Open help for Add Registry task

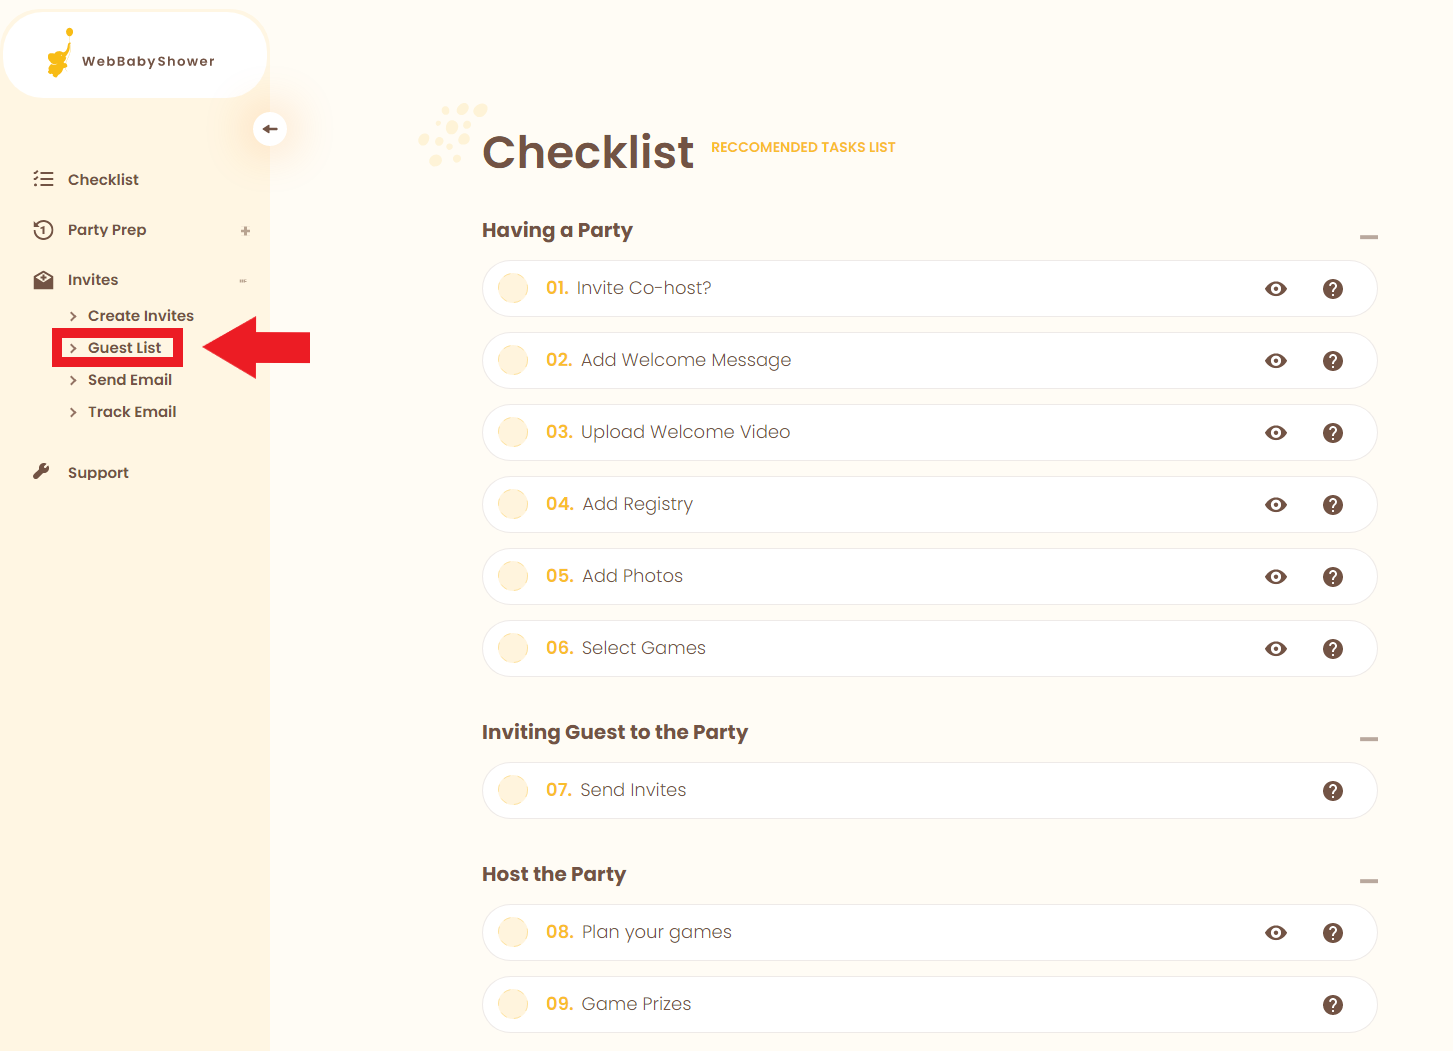[x=1332, y=505]
